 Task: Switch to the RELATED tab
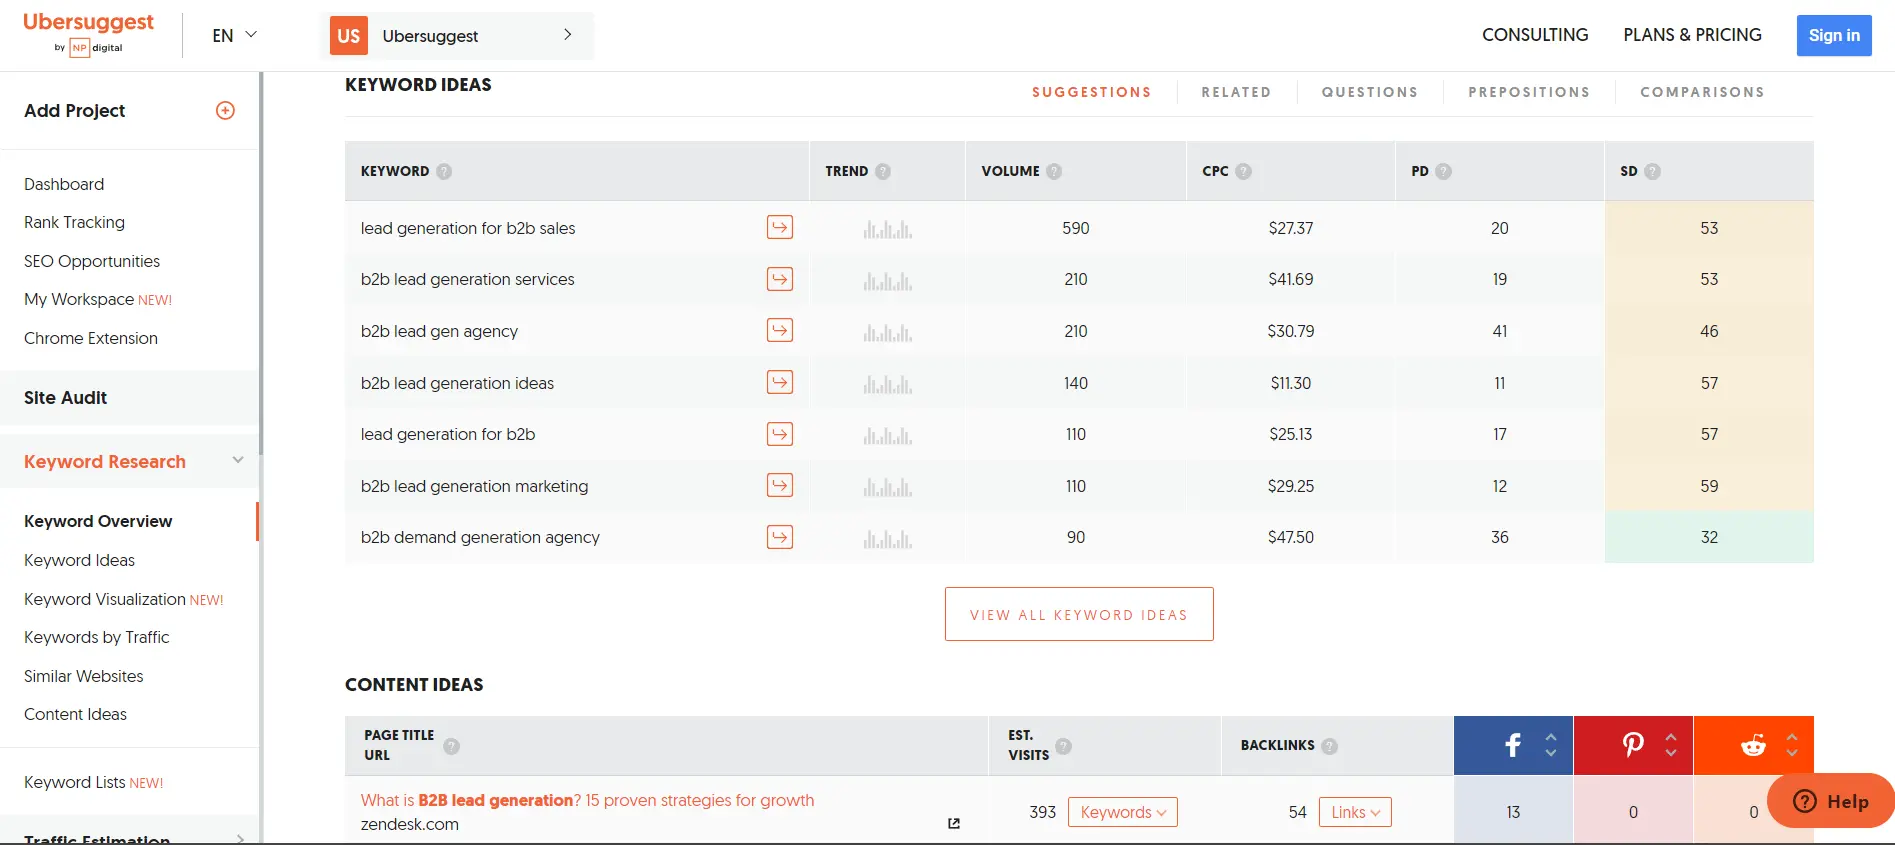point(1236,92)
